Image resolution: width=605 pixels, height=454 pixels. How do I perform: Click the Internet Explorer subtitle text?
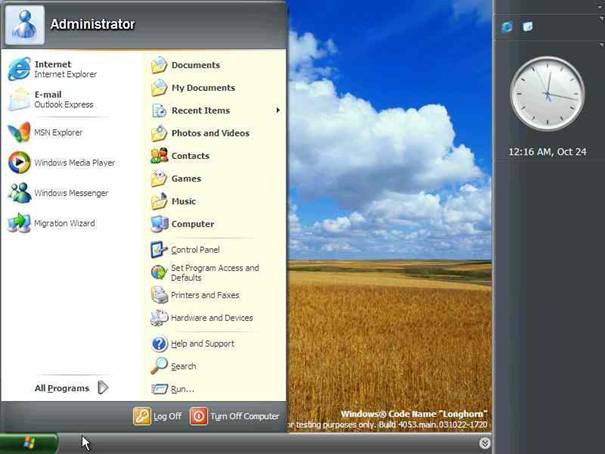(65, 74)
